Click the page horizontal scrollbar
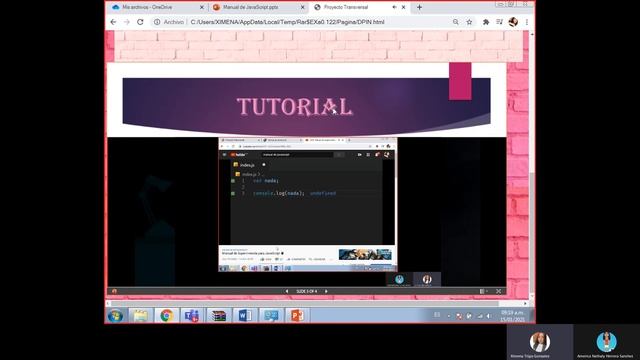The image size is (640, 360). pyautogui.click(x=305, y=304)
